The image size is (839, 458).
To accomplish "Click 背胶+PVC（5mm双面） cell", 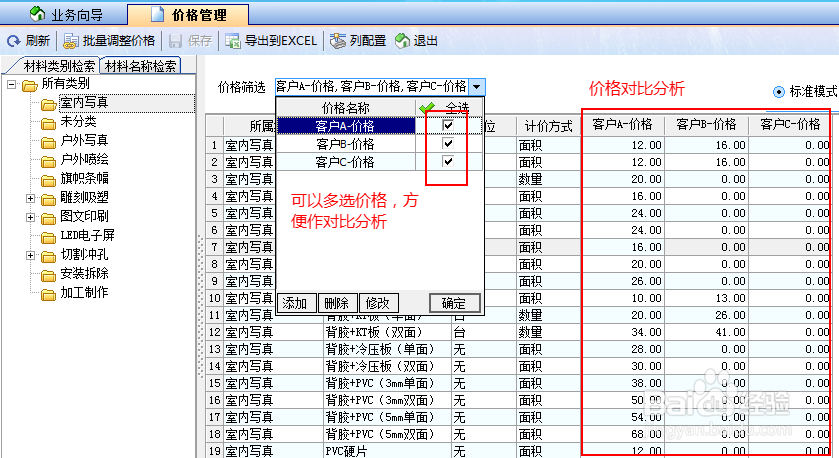I will pos(388,434).
